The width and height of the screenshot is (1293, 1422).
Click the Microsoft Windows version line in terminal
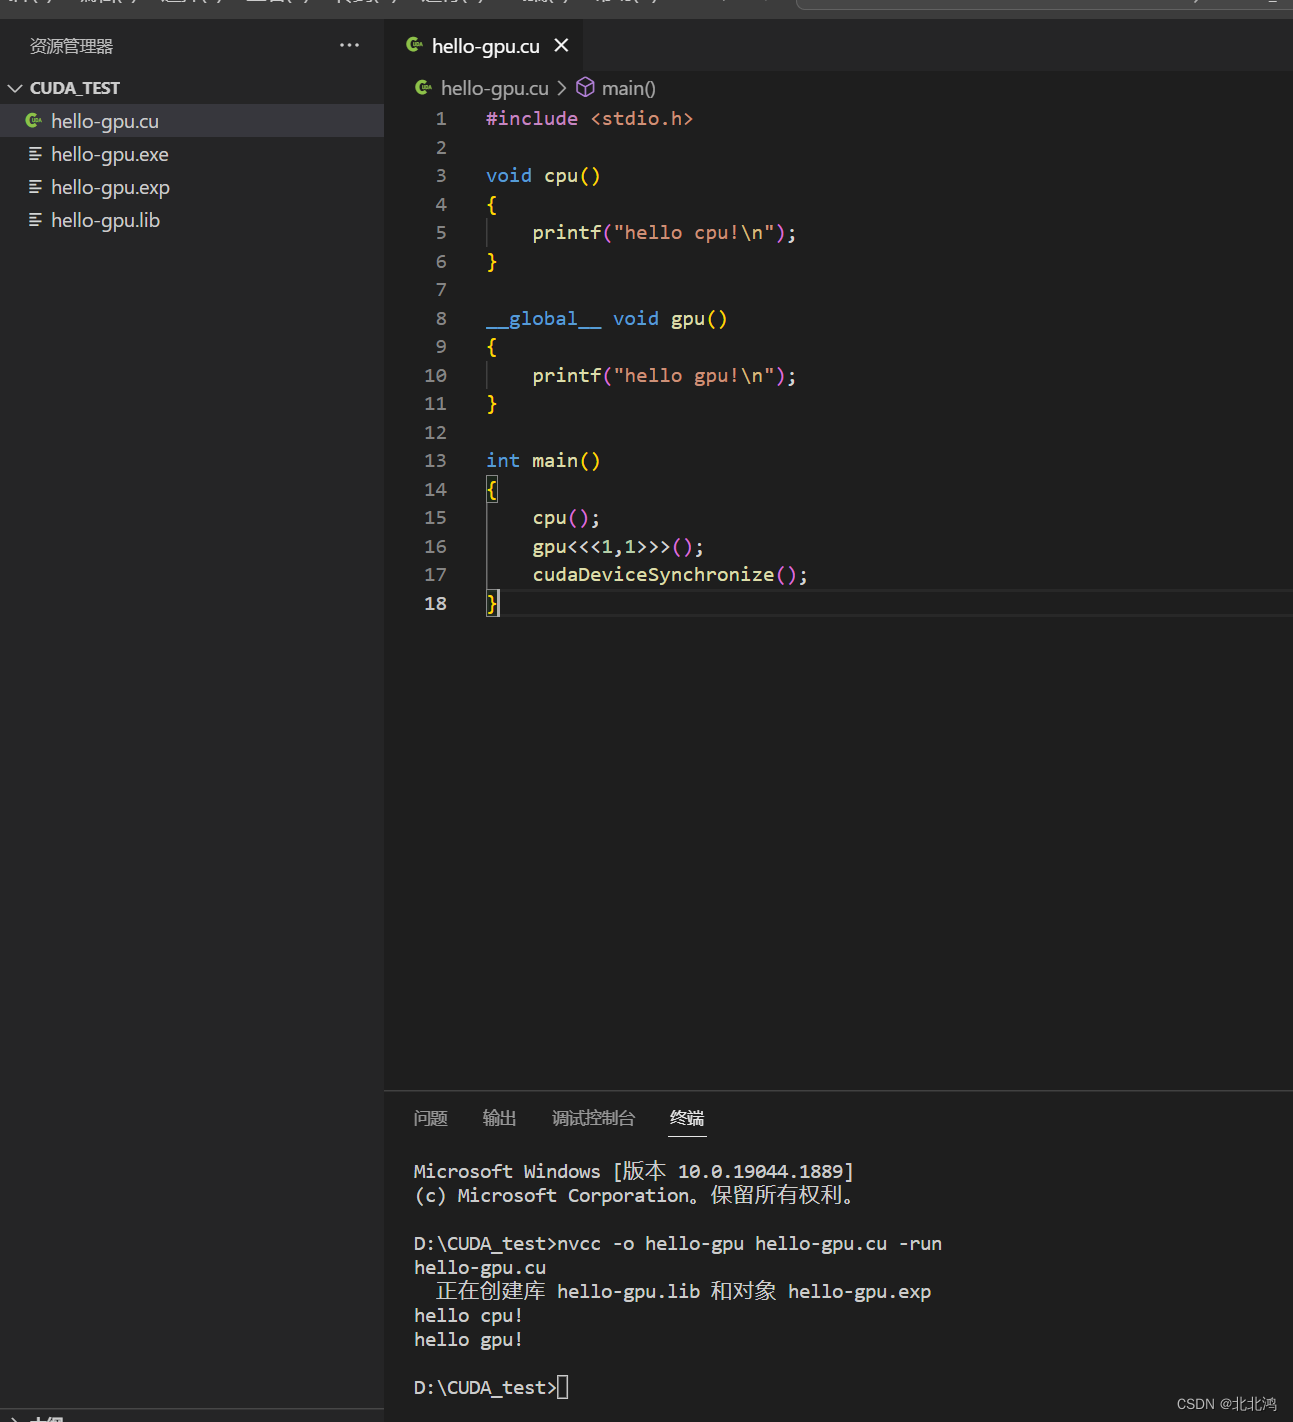[x=634, y=1171]
